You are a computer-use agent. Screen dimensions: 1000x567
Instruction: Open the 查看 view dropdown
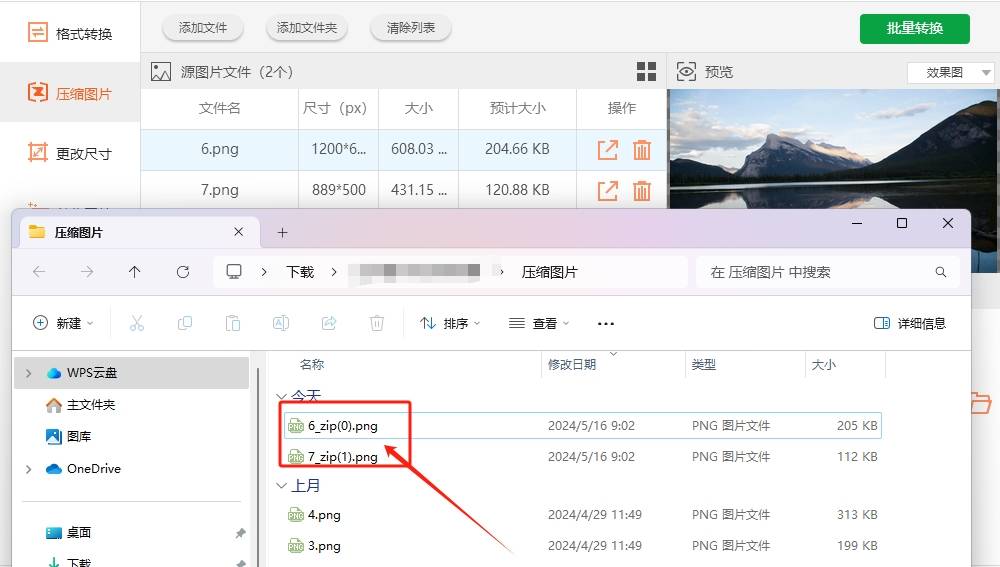539,323
